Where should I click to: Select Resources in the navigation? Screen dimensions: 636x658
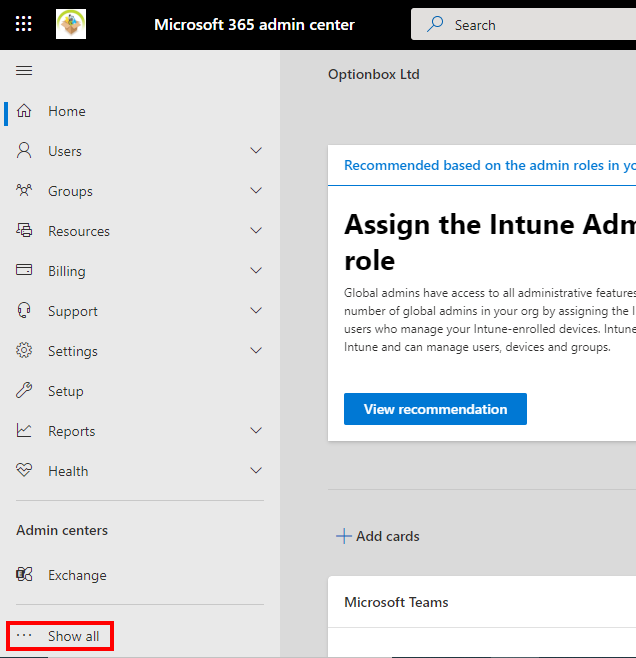(x=79, y=231)
